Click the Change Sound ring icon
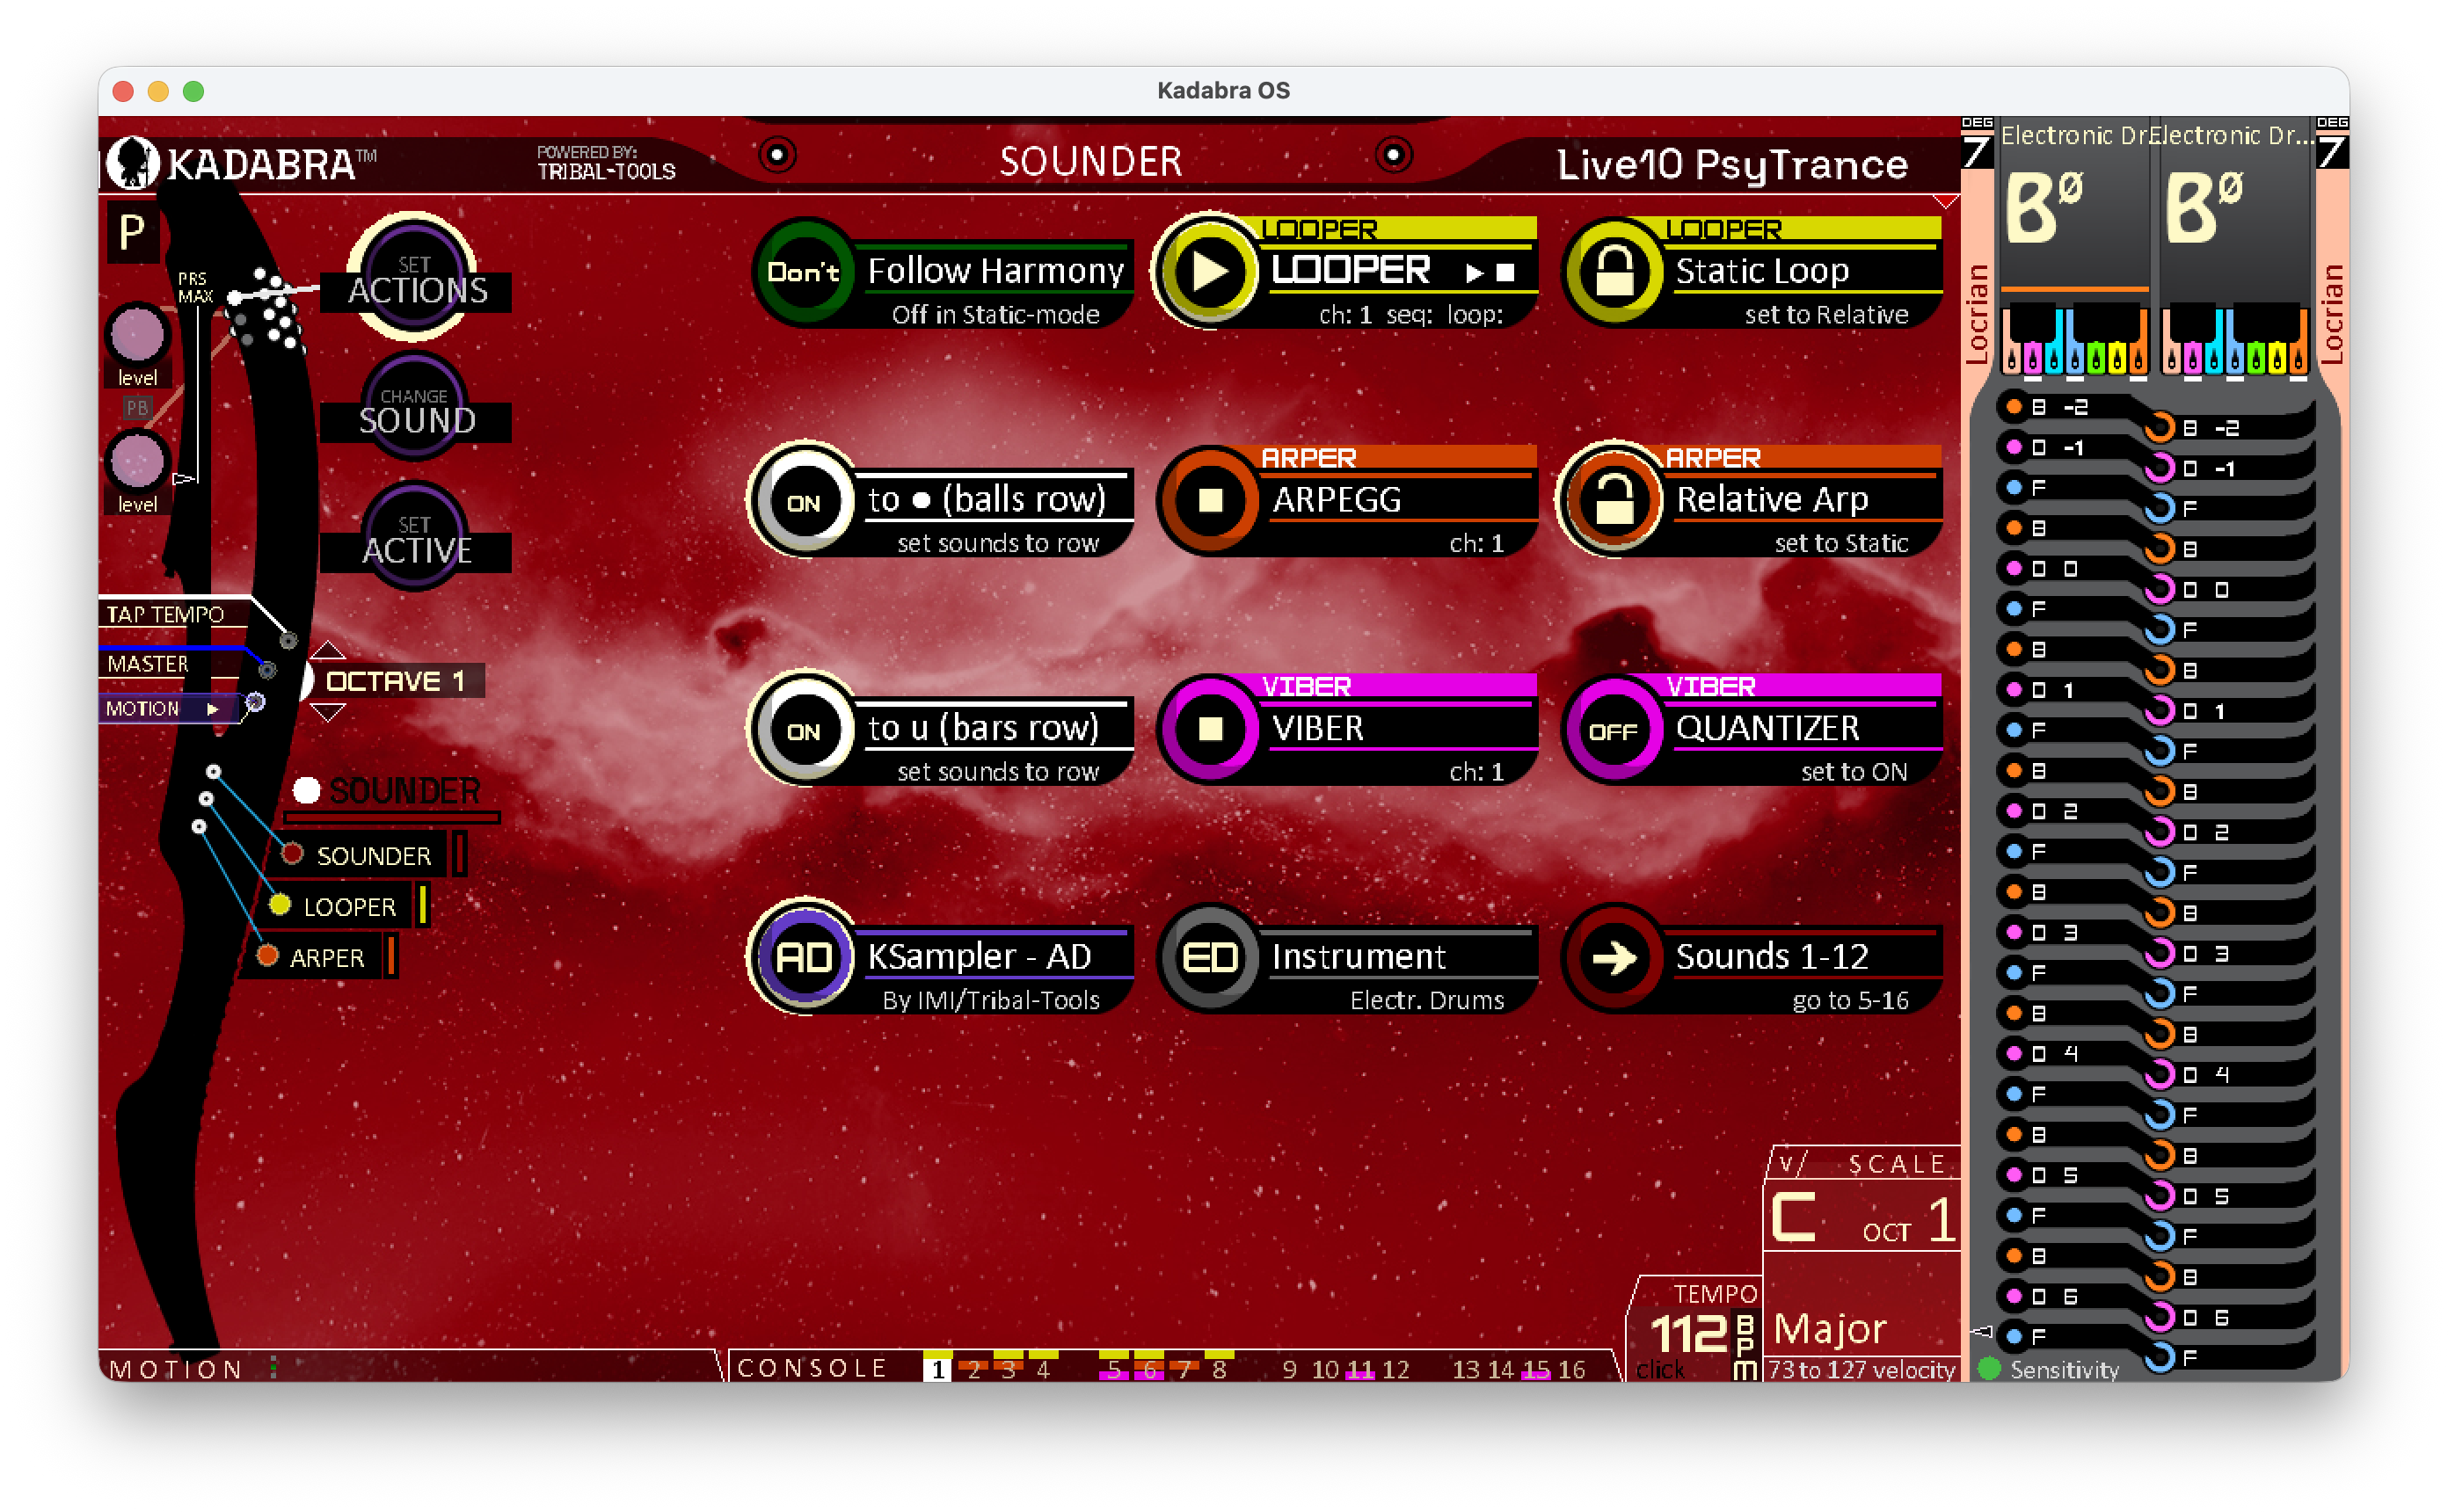Viewport: 2448px width, 1512px height. [x=413, y=405]
